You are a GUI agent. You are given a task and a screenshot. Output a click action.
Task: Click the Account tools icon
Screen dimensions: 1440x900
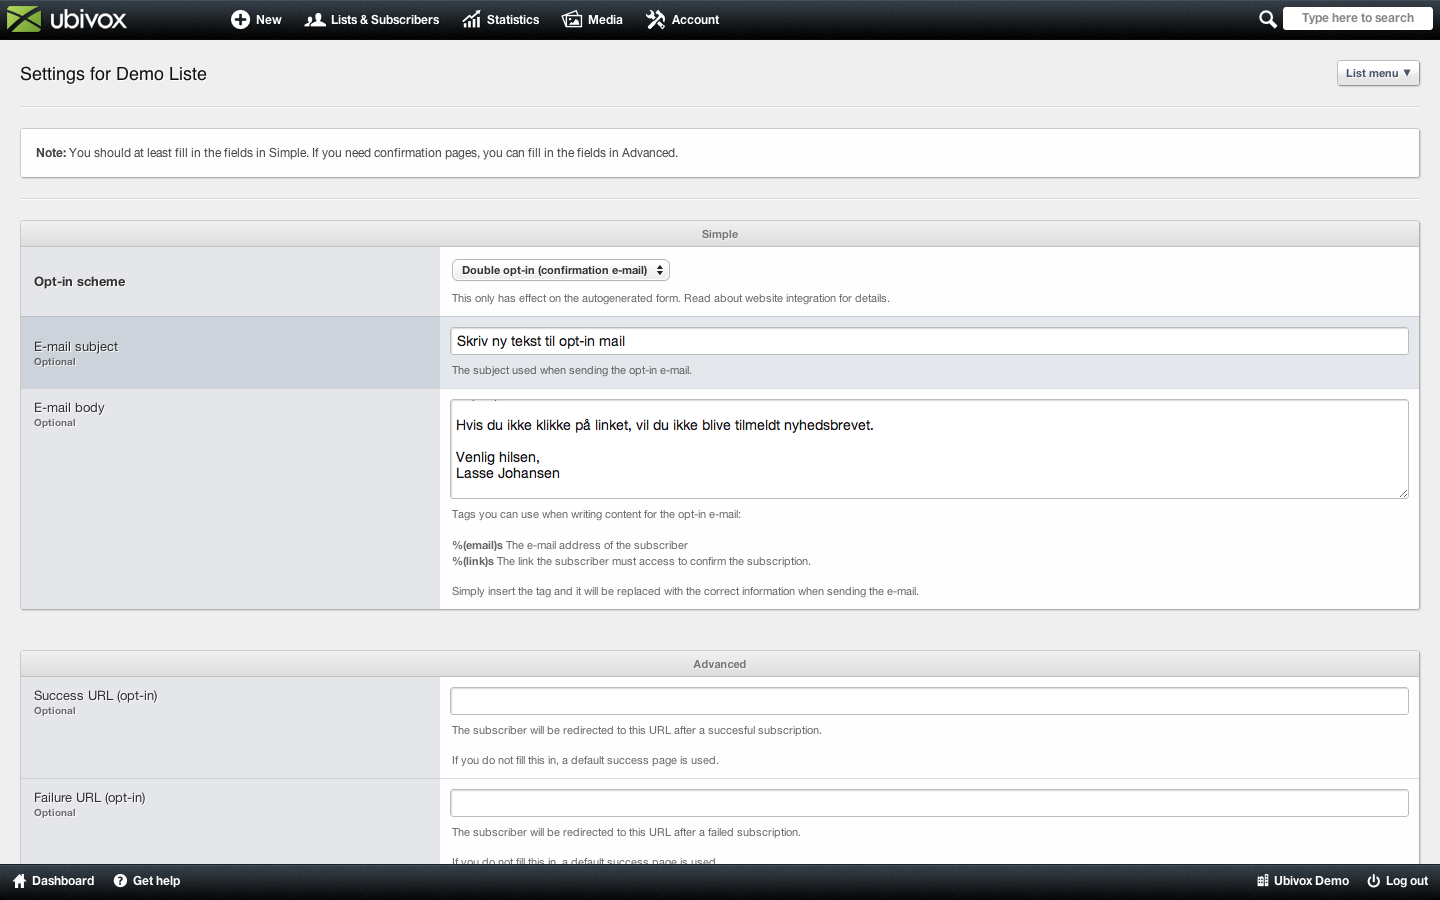(x=656, y=19)
